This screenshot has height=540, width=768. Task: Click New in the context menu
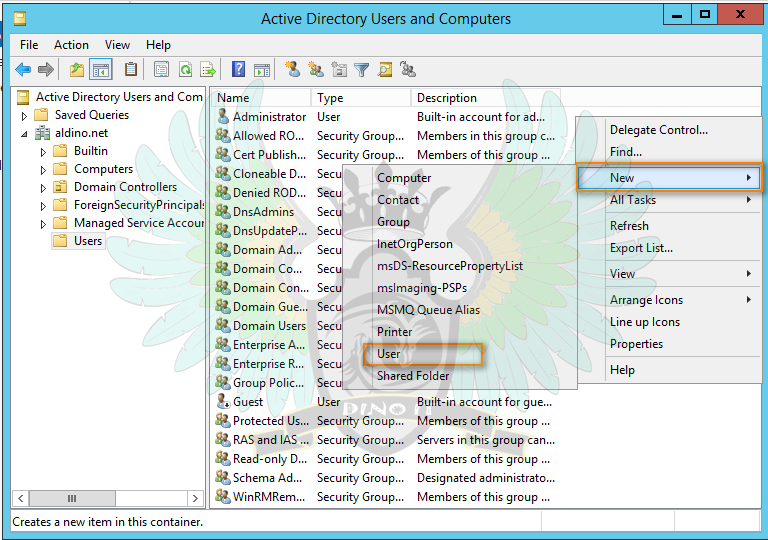pyautogui.click(x=669, y=177)
